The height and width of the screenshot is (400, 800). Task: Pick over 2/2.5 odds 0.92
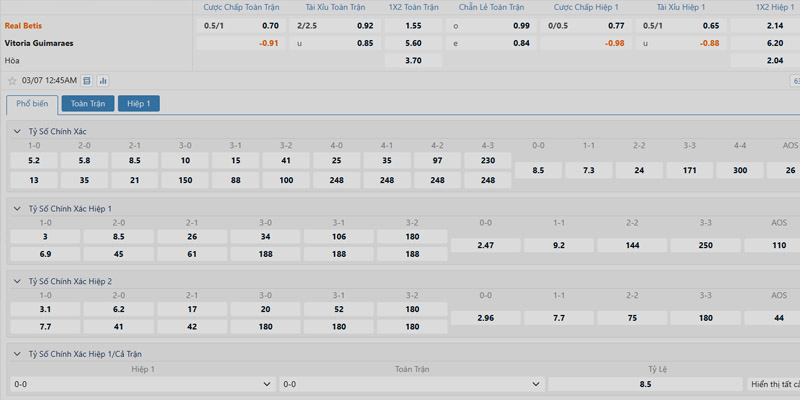click(335, 26)
